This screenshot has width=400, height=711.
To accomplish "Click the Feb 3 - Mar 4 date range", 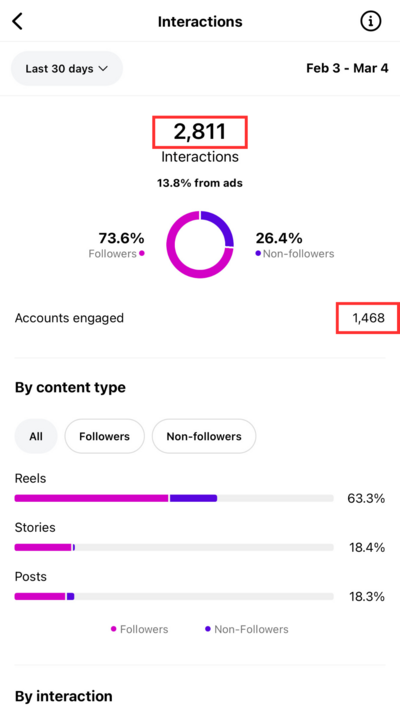I will pos(347,68).
